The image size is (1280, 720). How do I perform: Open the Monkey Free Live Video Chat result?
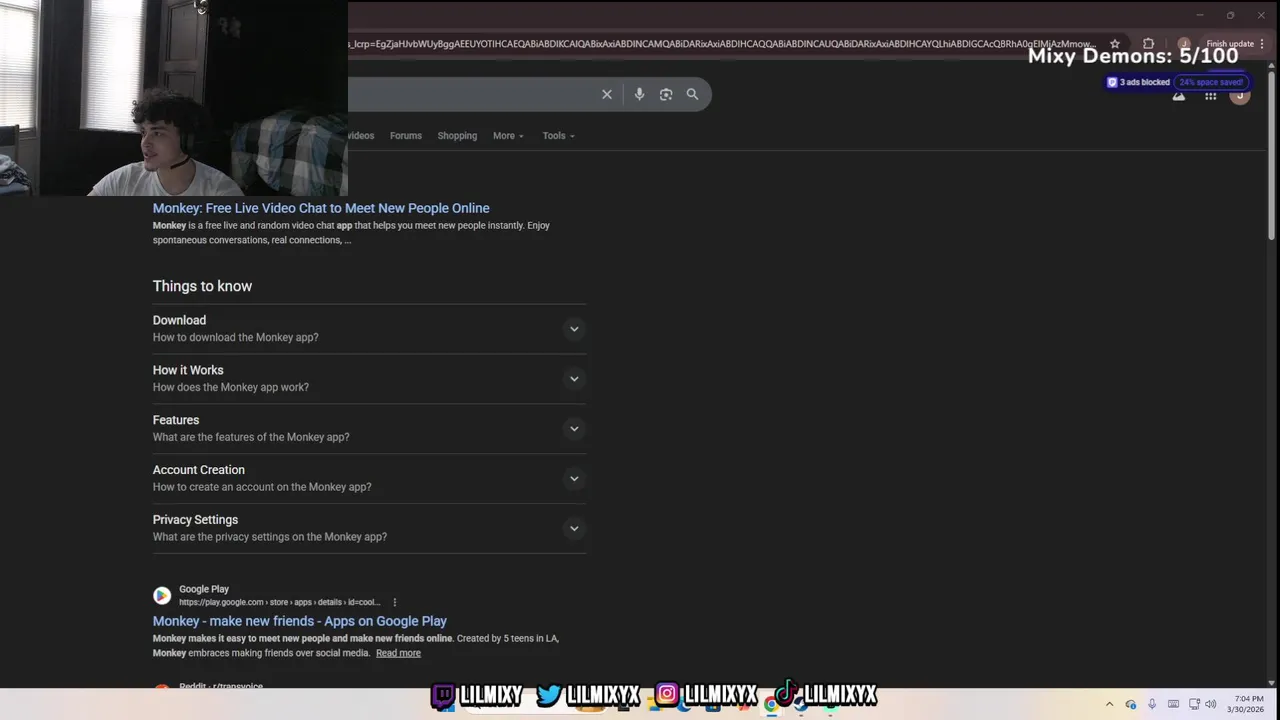coord(321,208)
